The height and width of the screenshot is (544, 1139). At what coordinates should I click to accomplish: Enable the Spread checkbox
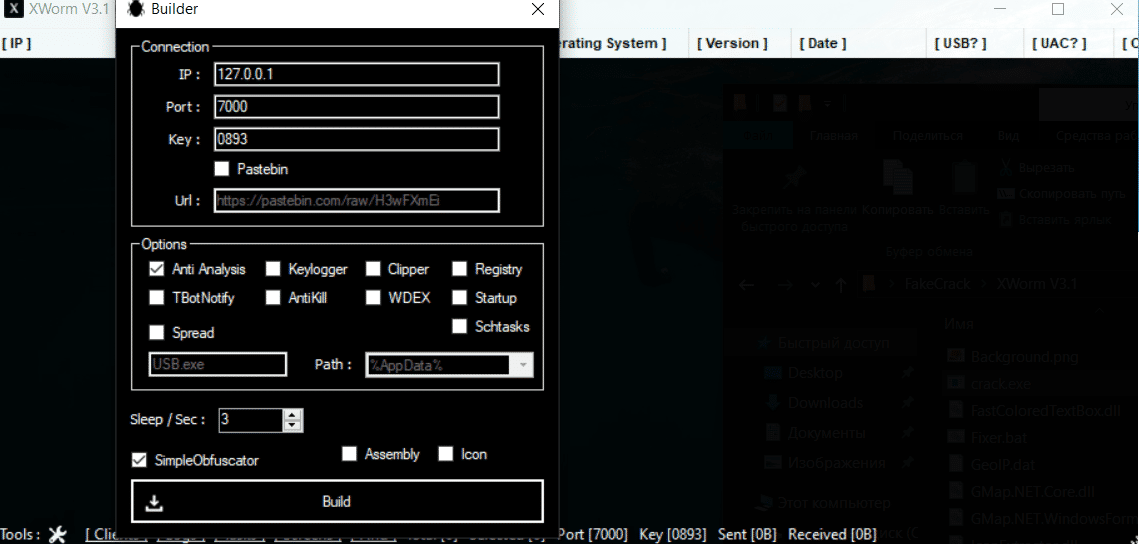pos(156,333)
